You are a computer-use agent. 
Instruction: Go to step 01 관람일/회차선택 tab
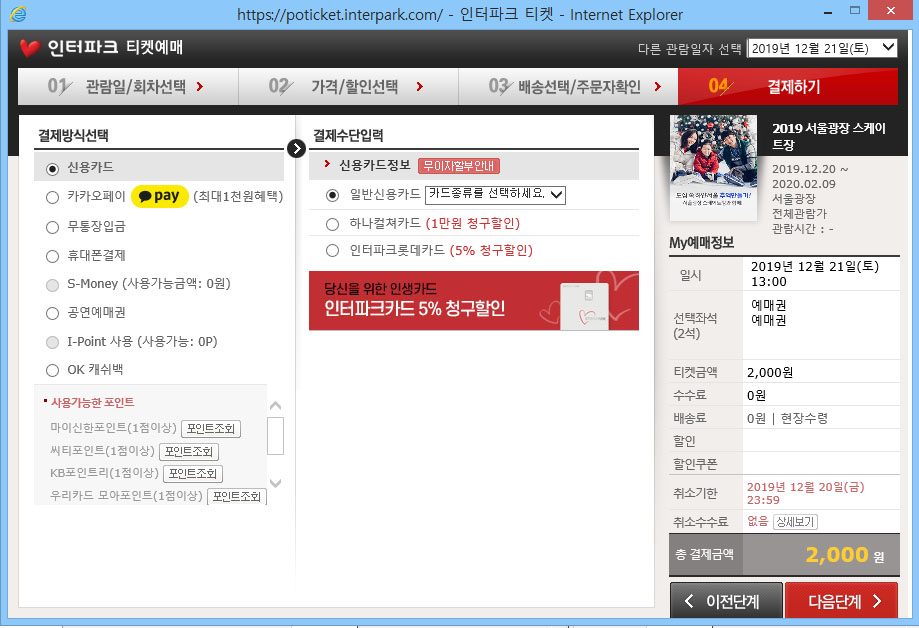(128, 87)
